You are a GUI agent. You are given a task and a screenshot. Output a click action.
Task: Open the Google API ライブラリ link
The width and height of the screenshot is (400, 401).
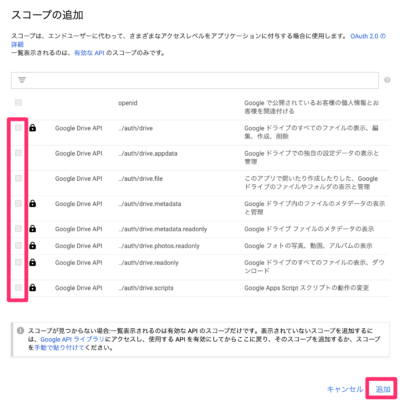tap(72, 339)
